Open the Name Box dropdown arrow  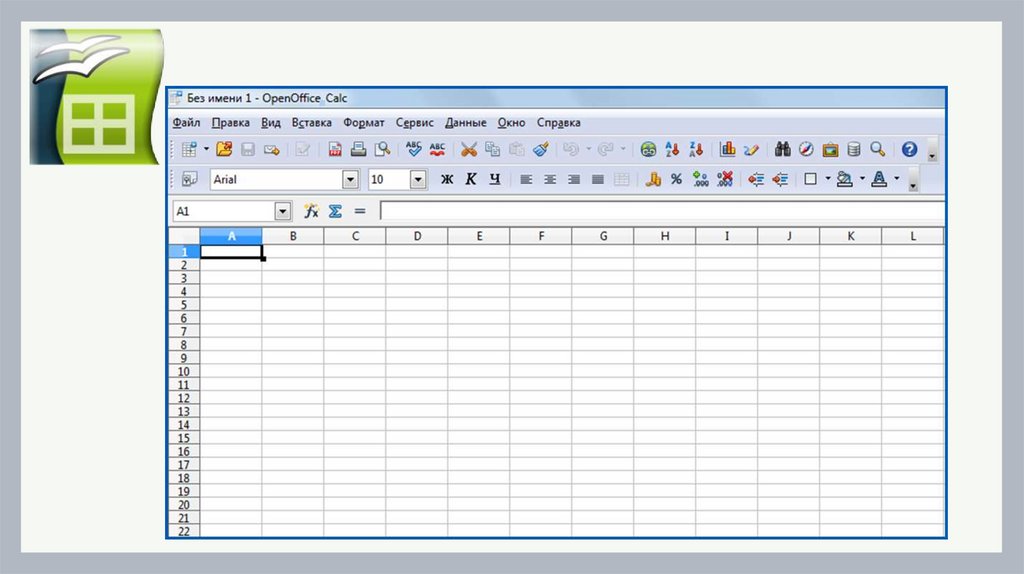(283, 212)
